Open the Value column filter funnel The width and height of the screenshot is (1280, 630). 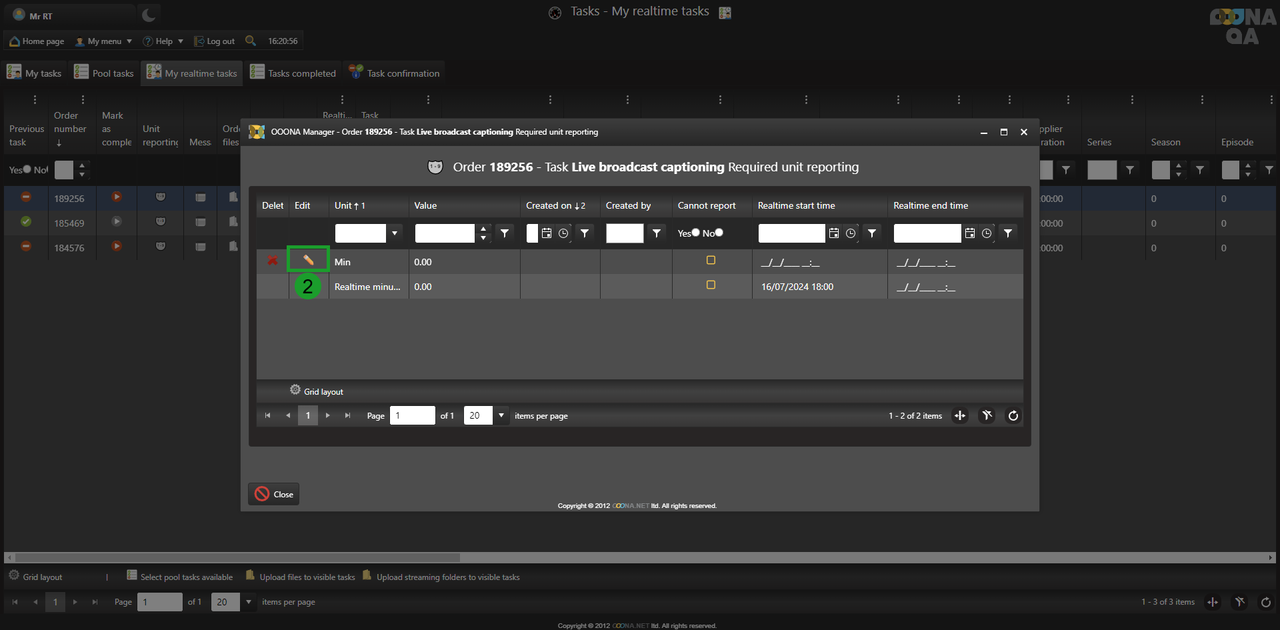tap(505, 233)
